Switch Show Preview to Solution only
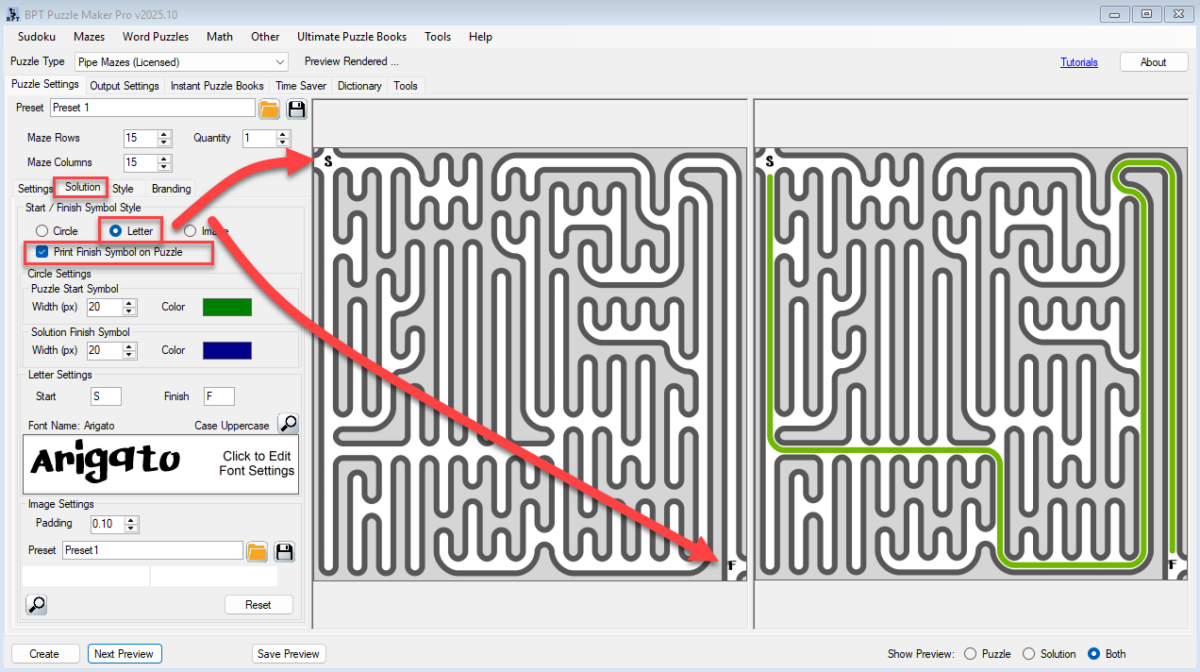The height and width of the screenshot is (672, 1200). click(1032, 653)
